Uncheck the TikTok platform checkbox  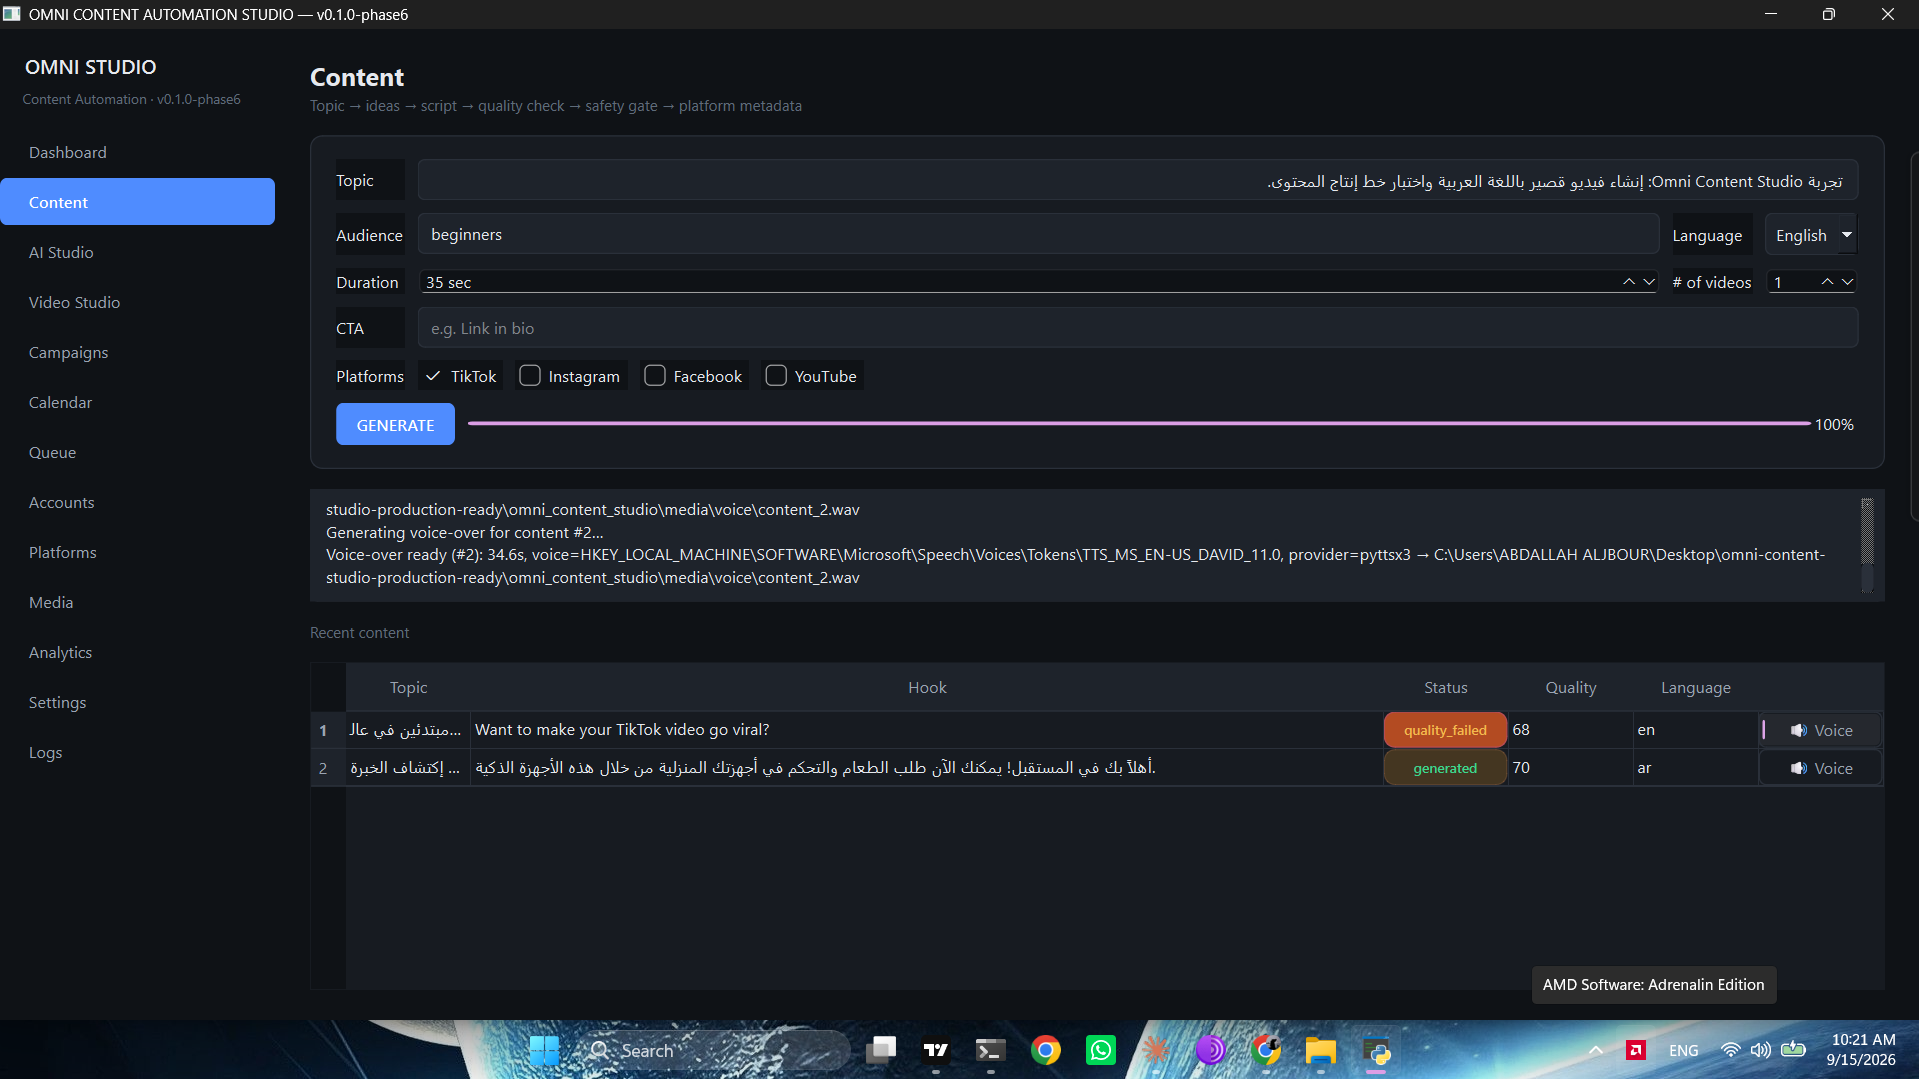(433, 376)
